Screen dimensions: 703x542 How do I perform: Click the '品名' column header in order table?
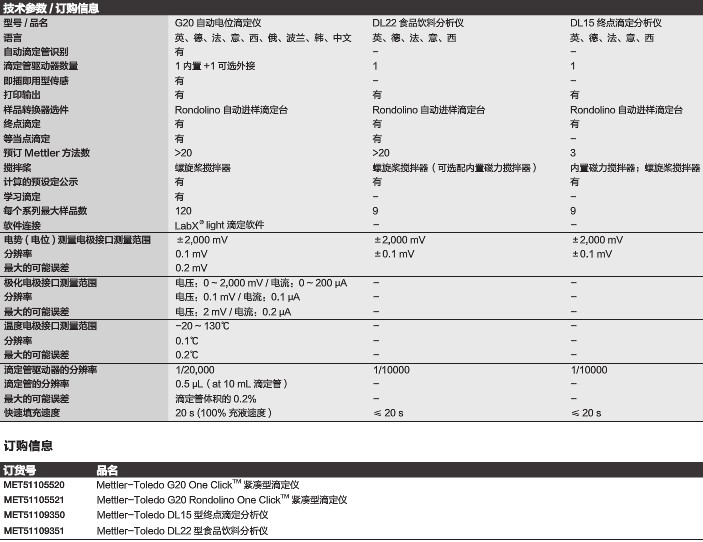point(107,470)
